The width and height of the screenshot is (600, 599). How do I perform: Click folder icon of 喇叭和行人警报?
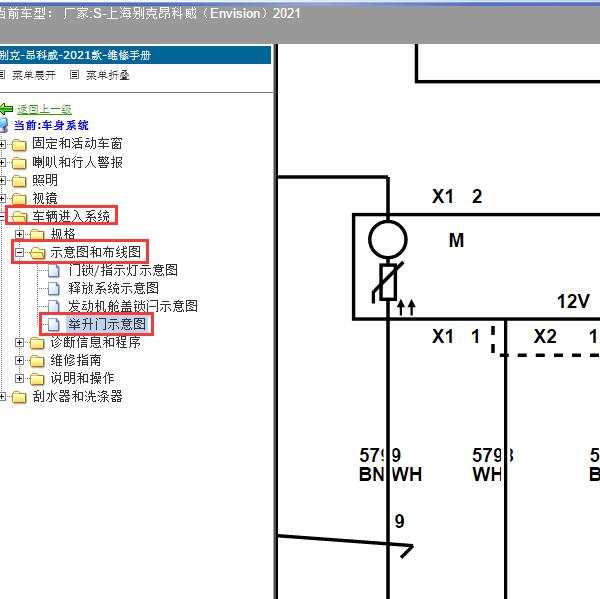coord(19,163)
